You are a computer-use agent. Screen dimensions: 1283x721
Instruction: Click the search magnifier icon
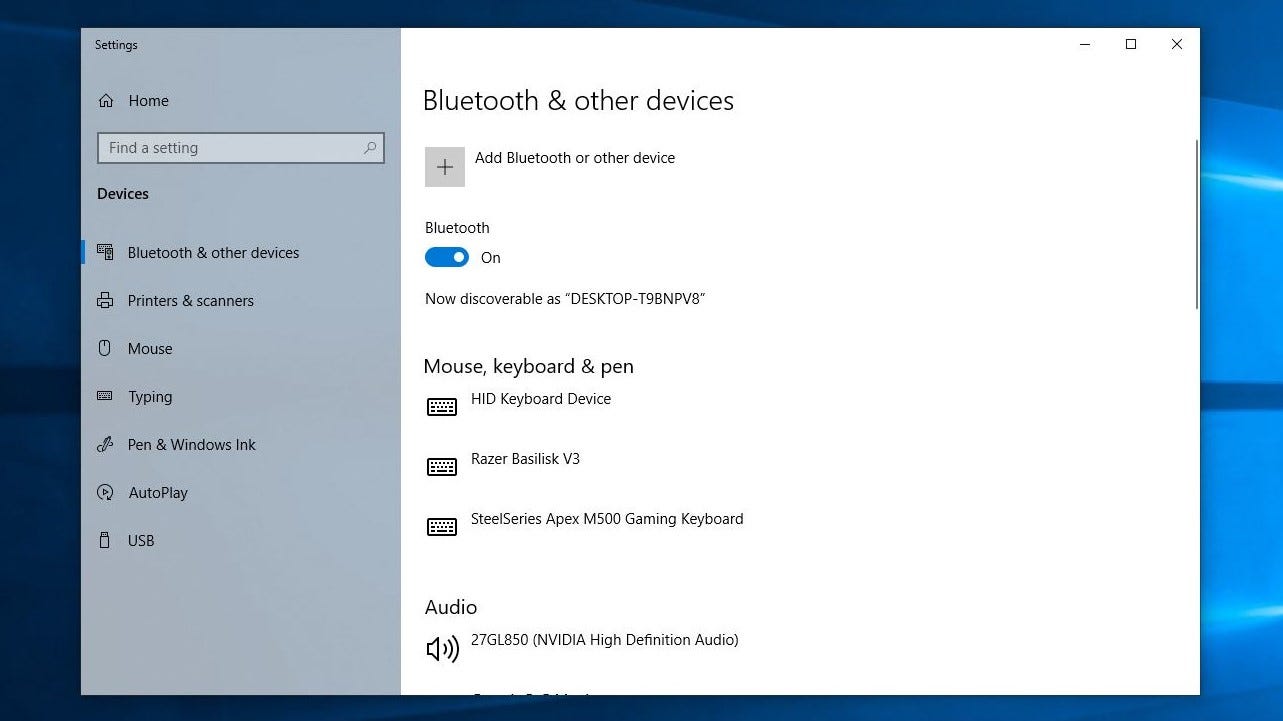point(370,148)
